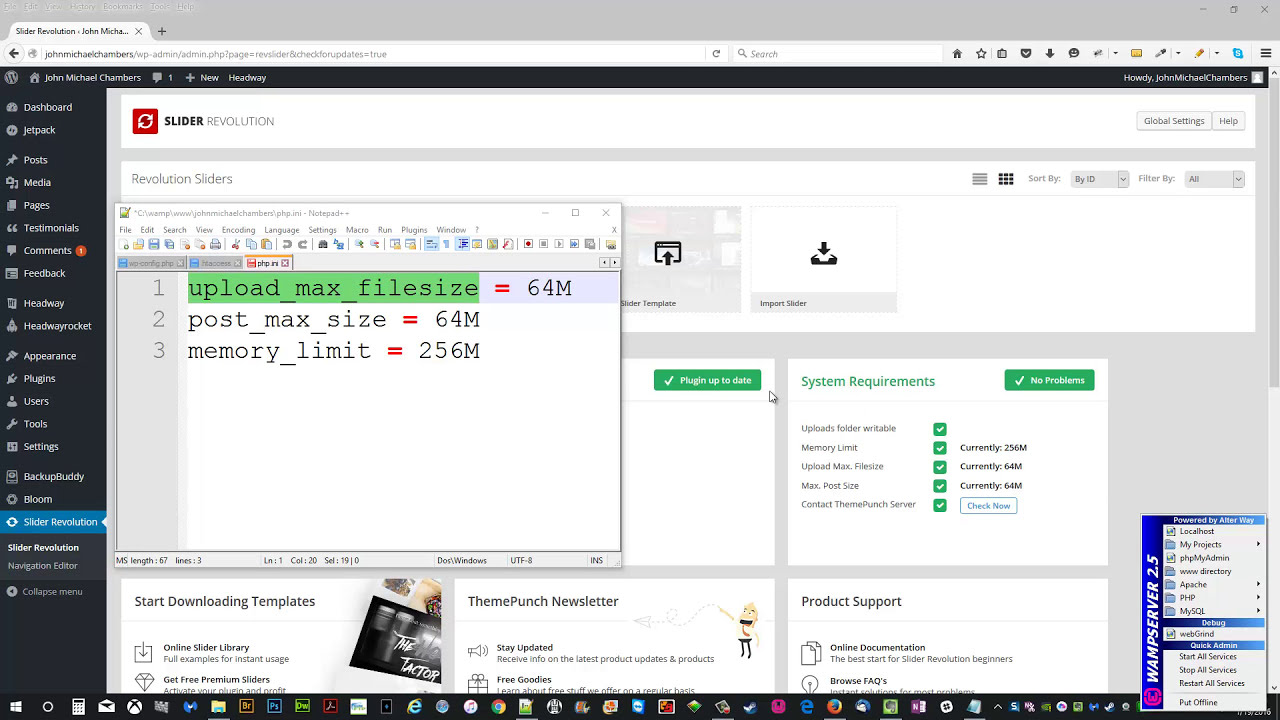Open pencil tool dropdown arrow in Firefox
Image resolution: width=1280 pixels, height=720 pixels.
click(x=1216, y=54)
